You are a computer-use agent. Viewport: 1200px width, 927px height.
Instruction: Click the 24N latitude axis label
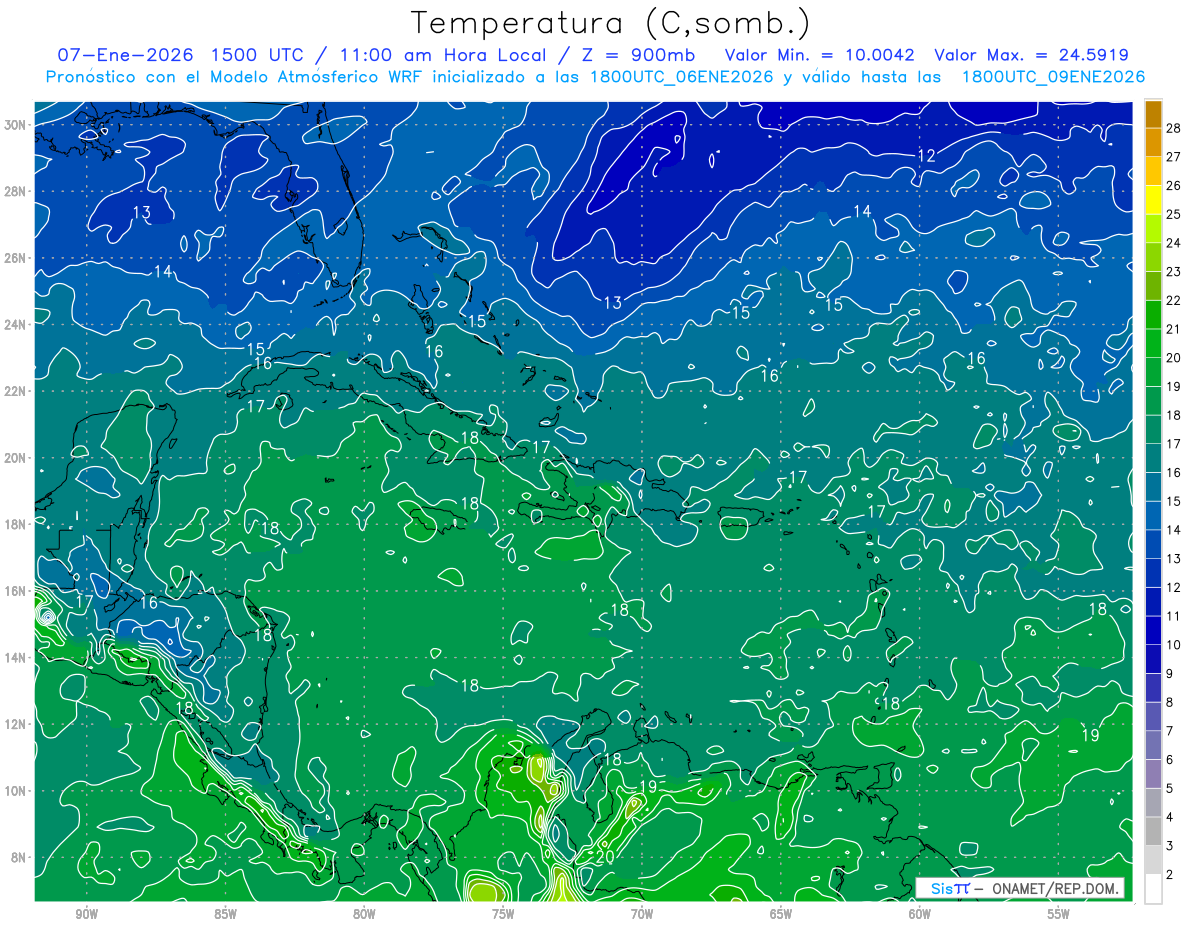pyautogui.click(x=15, y=325)
